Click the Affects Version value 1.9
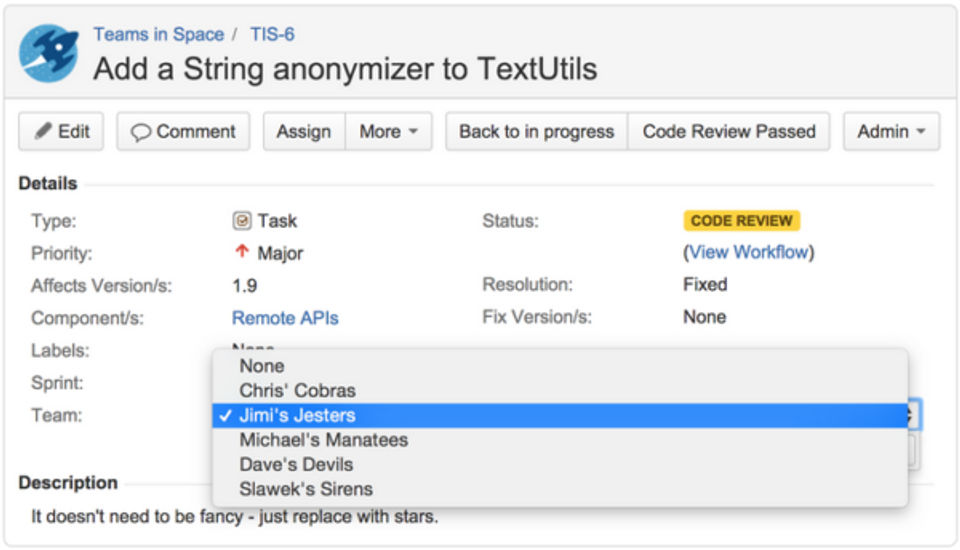 [244, 285]
